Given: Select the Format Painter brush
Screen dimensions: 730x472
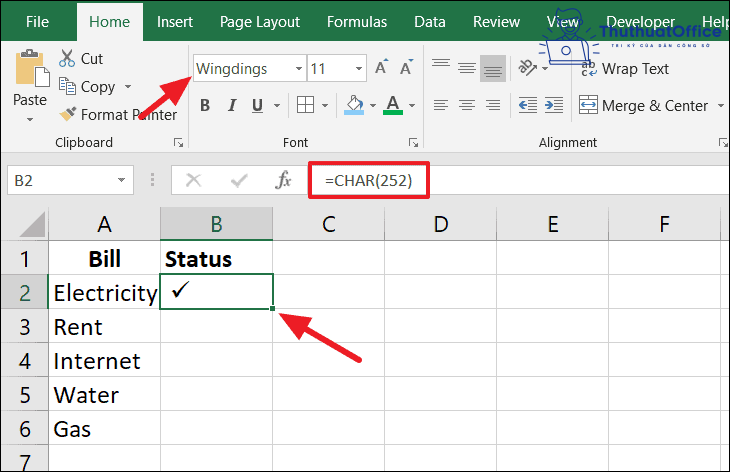Looking at the screenshot, I should tap(68, 114).
